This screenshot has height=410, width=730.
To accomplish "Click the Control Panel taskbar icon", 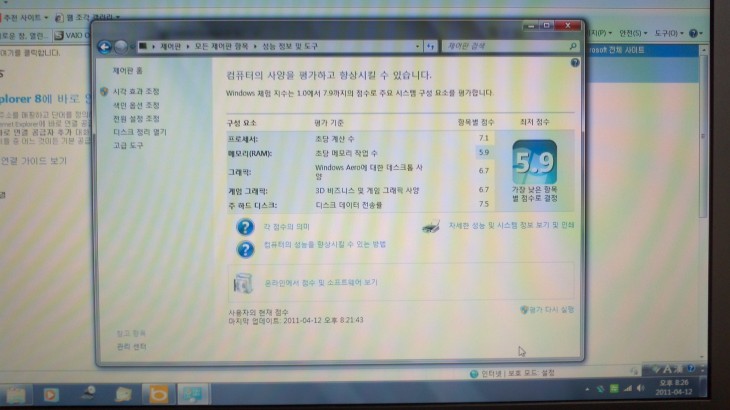I will click(x=193, y=395).
